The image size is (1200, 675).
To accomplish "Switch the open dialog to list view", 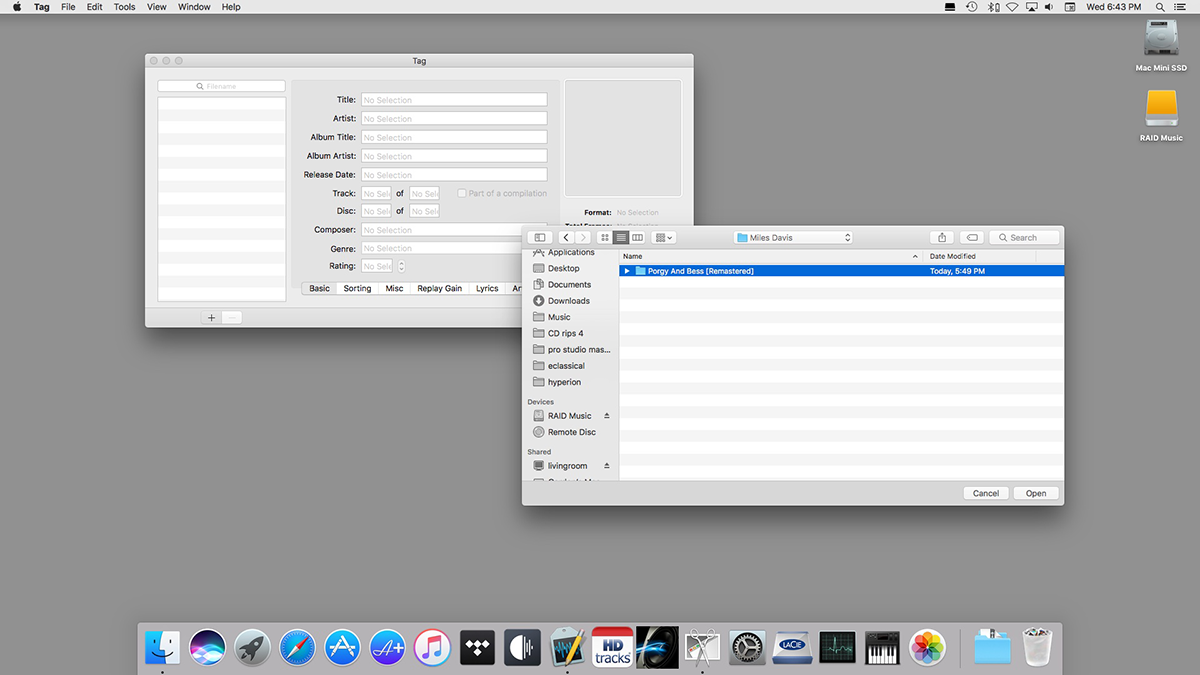I will 621,237.
